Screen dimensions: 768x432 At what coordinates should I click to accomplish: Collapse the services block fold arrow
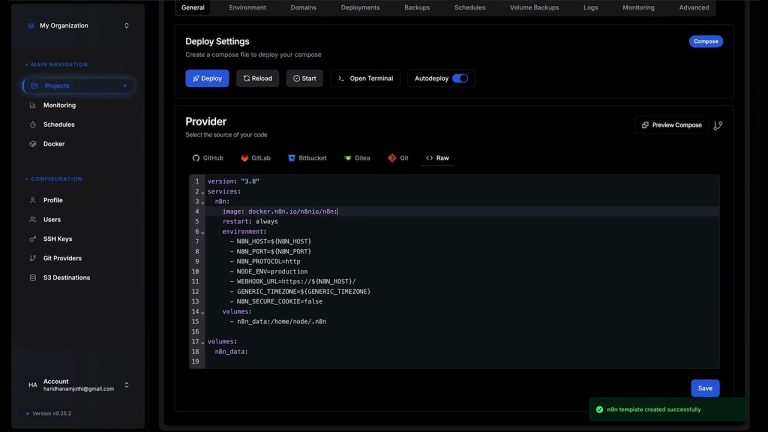202,192
